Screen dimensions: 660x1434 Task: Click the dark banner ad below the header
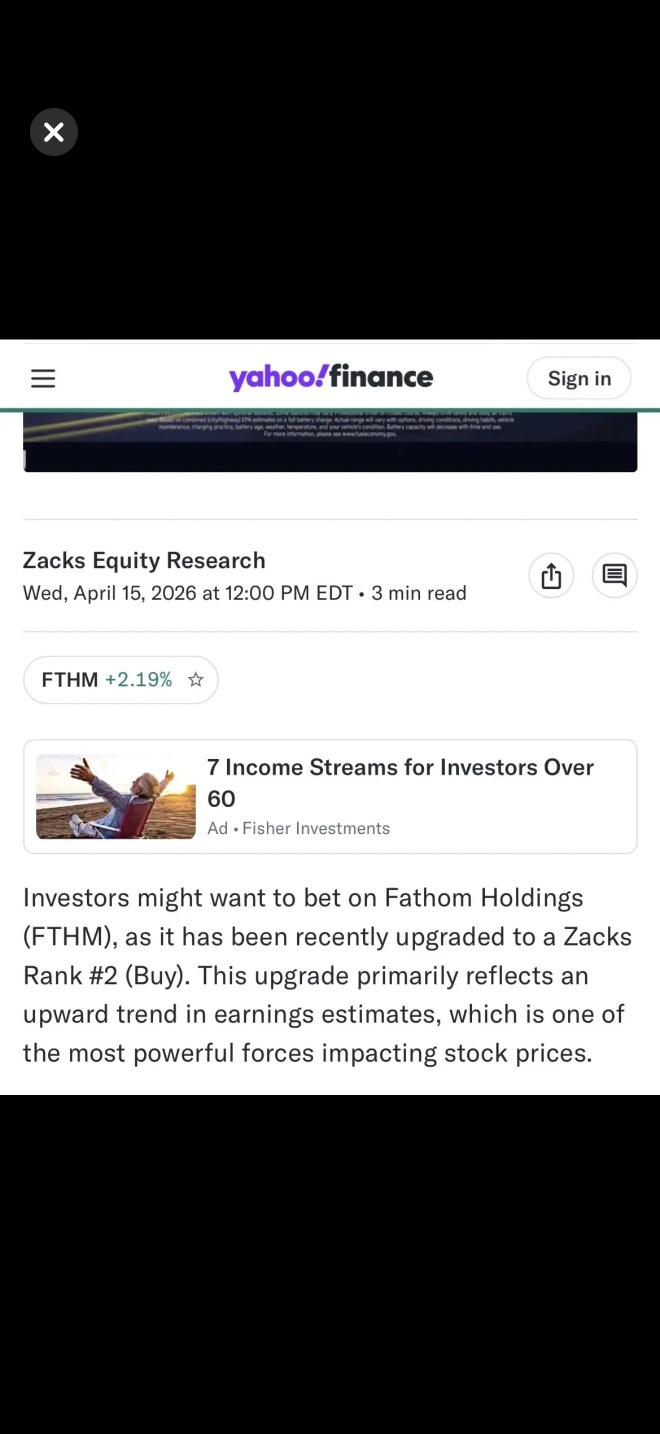(330, 441)
